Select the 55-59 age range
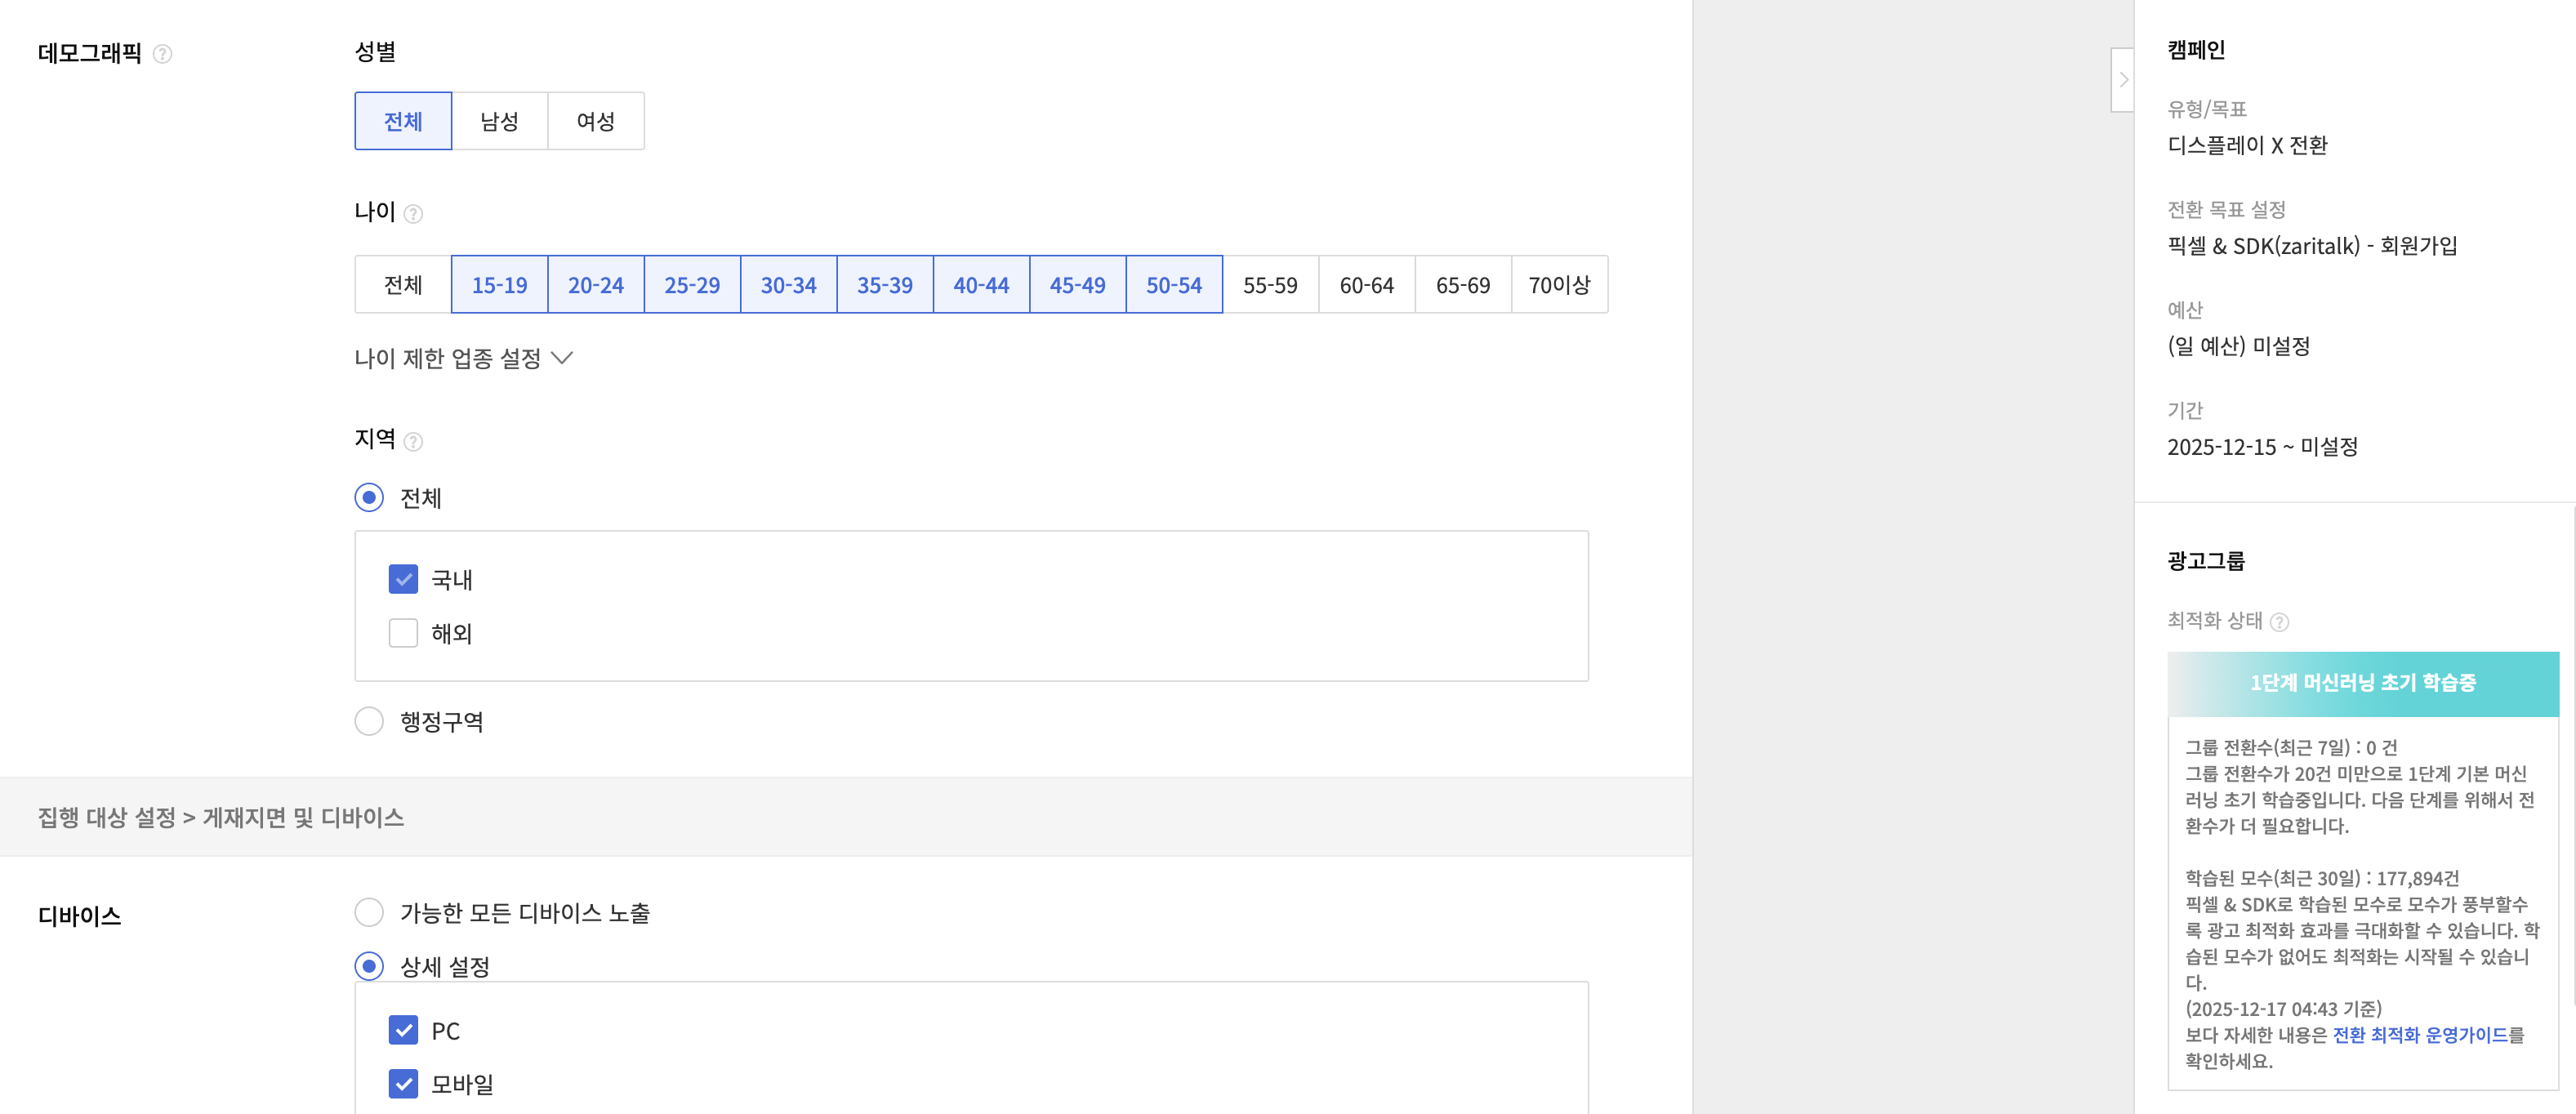This screenshot has width=2576, height=1114. click(1270, 285)
